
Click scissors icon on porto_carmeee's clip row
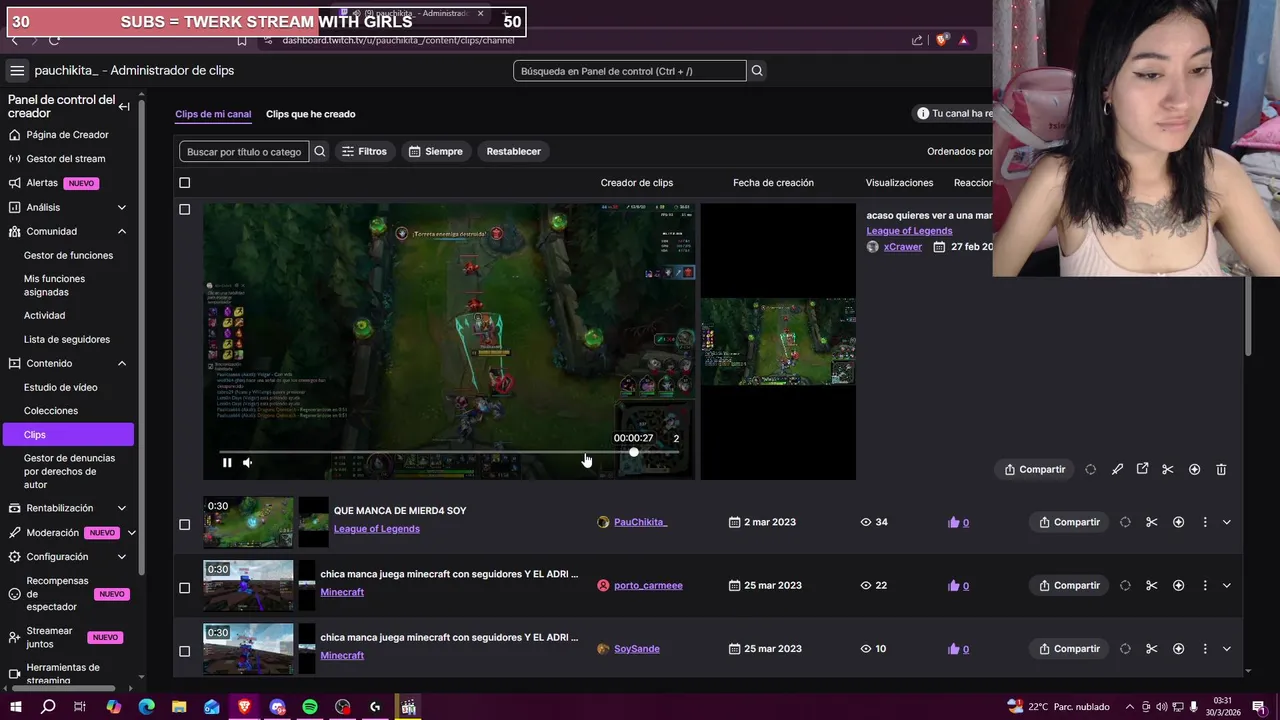pyautogui.click(x=1151, y=585)
